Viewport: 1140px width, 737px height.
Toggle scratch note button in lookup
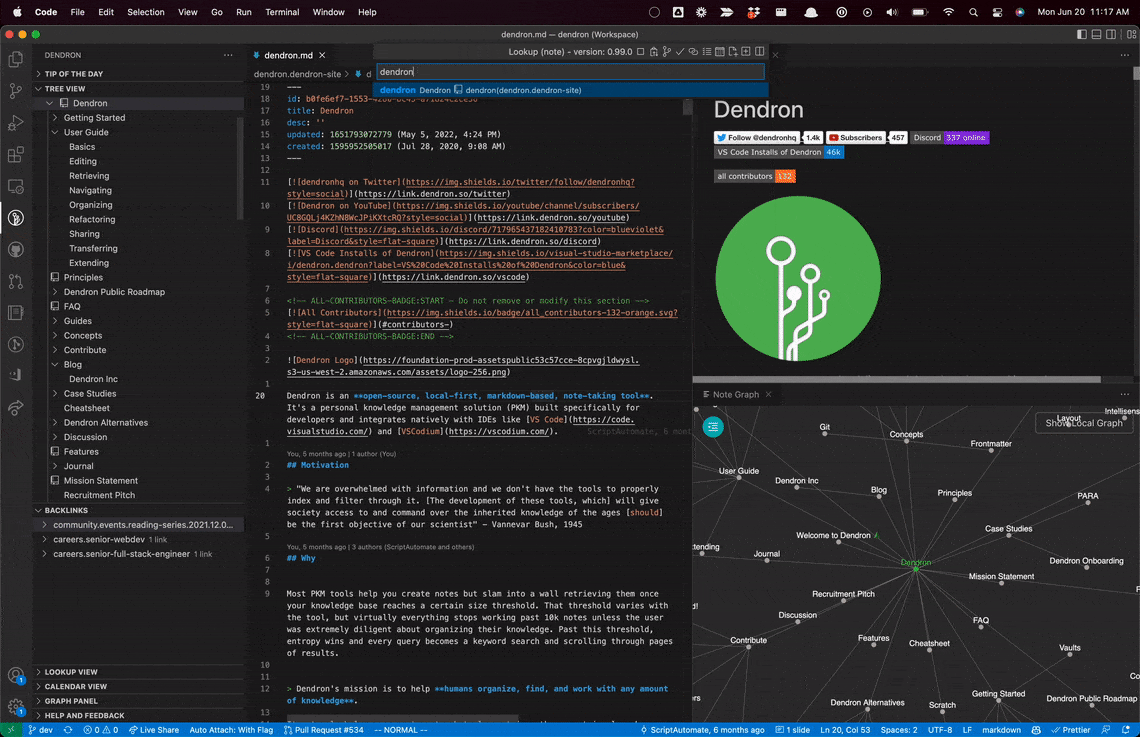[733, 52]
